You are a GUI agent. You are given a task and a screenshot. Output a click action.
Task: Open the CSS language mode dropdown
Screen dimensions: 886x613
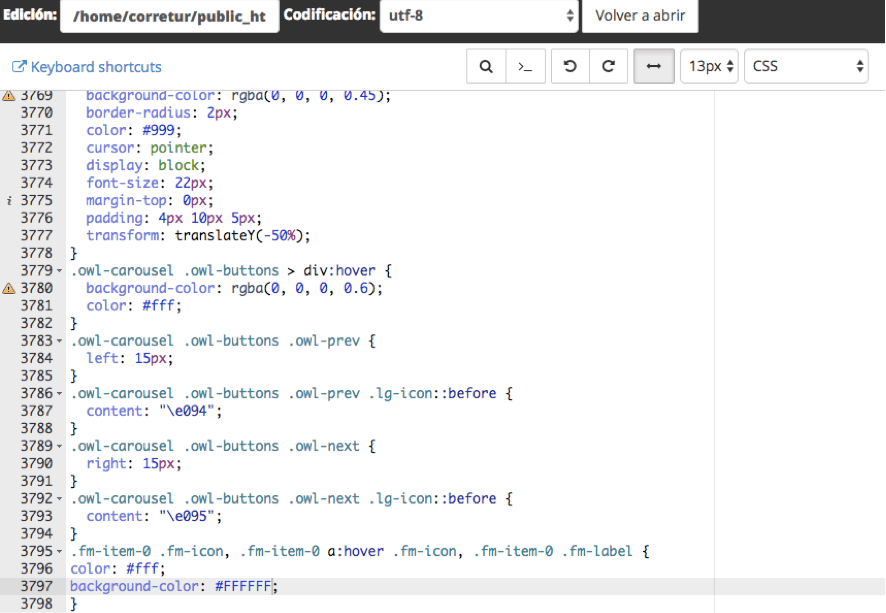(806, 67)
